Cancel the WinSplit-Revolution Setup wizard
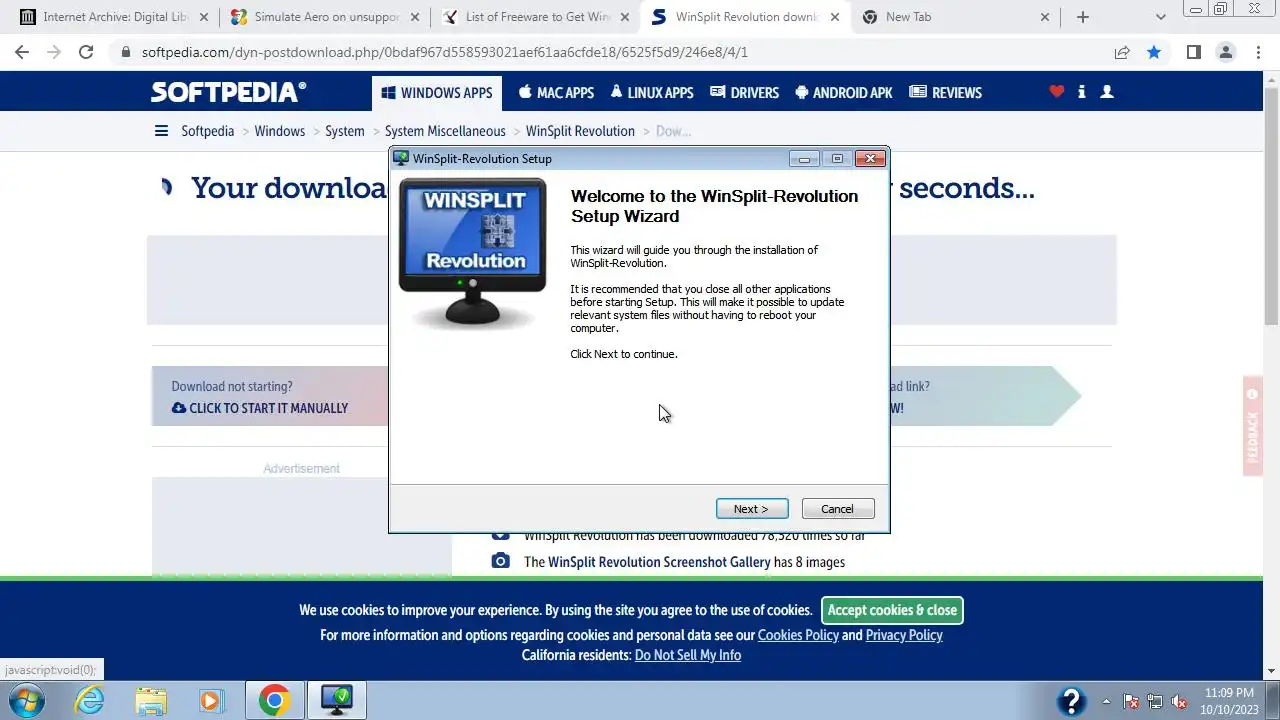This screenshot has width=1280, height=720. click(x=838, y=509)
